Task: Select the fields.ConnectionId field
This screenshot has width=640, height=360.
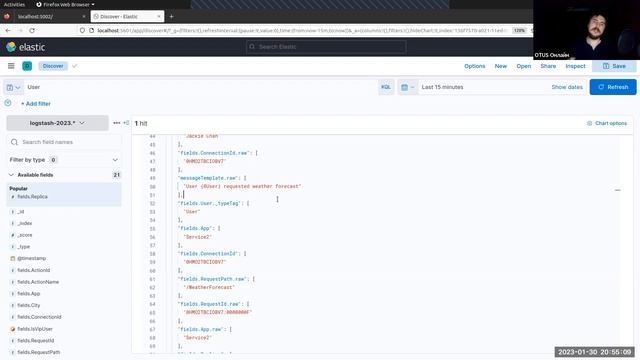Action: click(x=39, y=317)
